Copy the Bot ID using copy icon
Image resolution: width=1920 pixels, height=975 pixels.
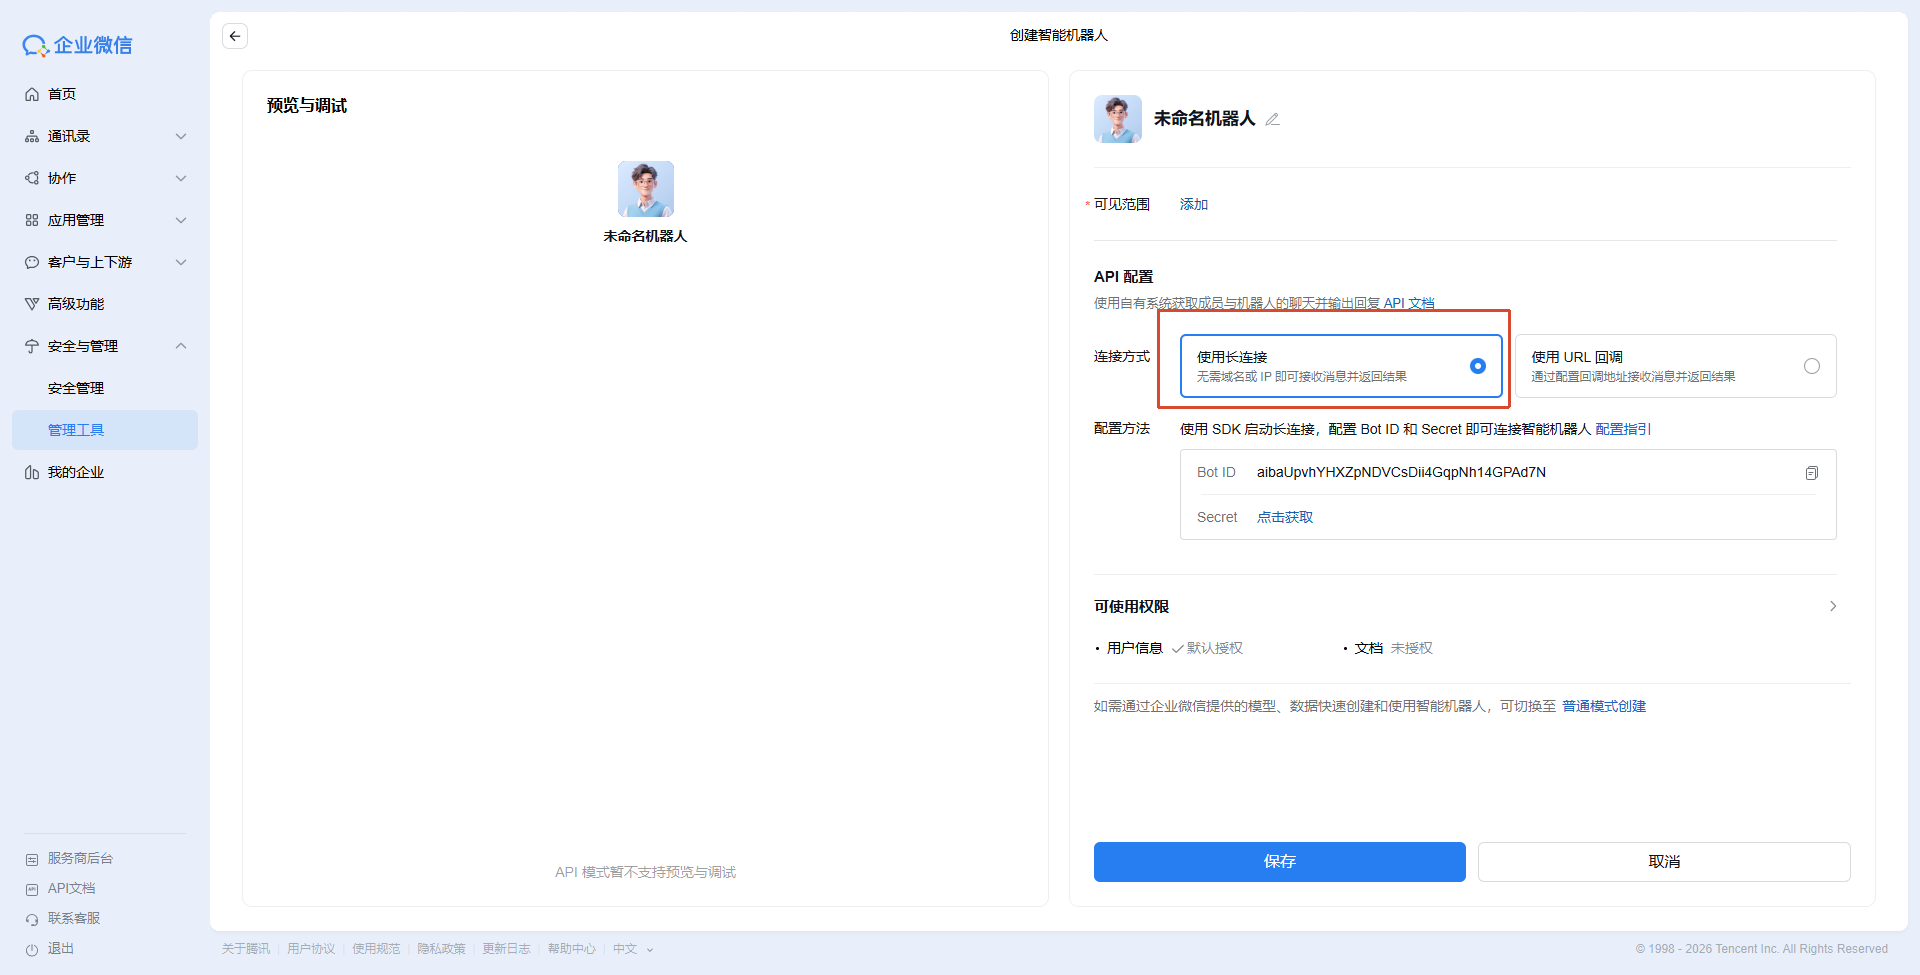1811,473
